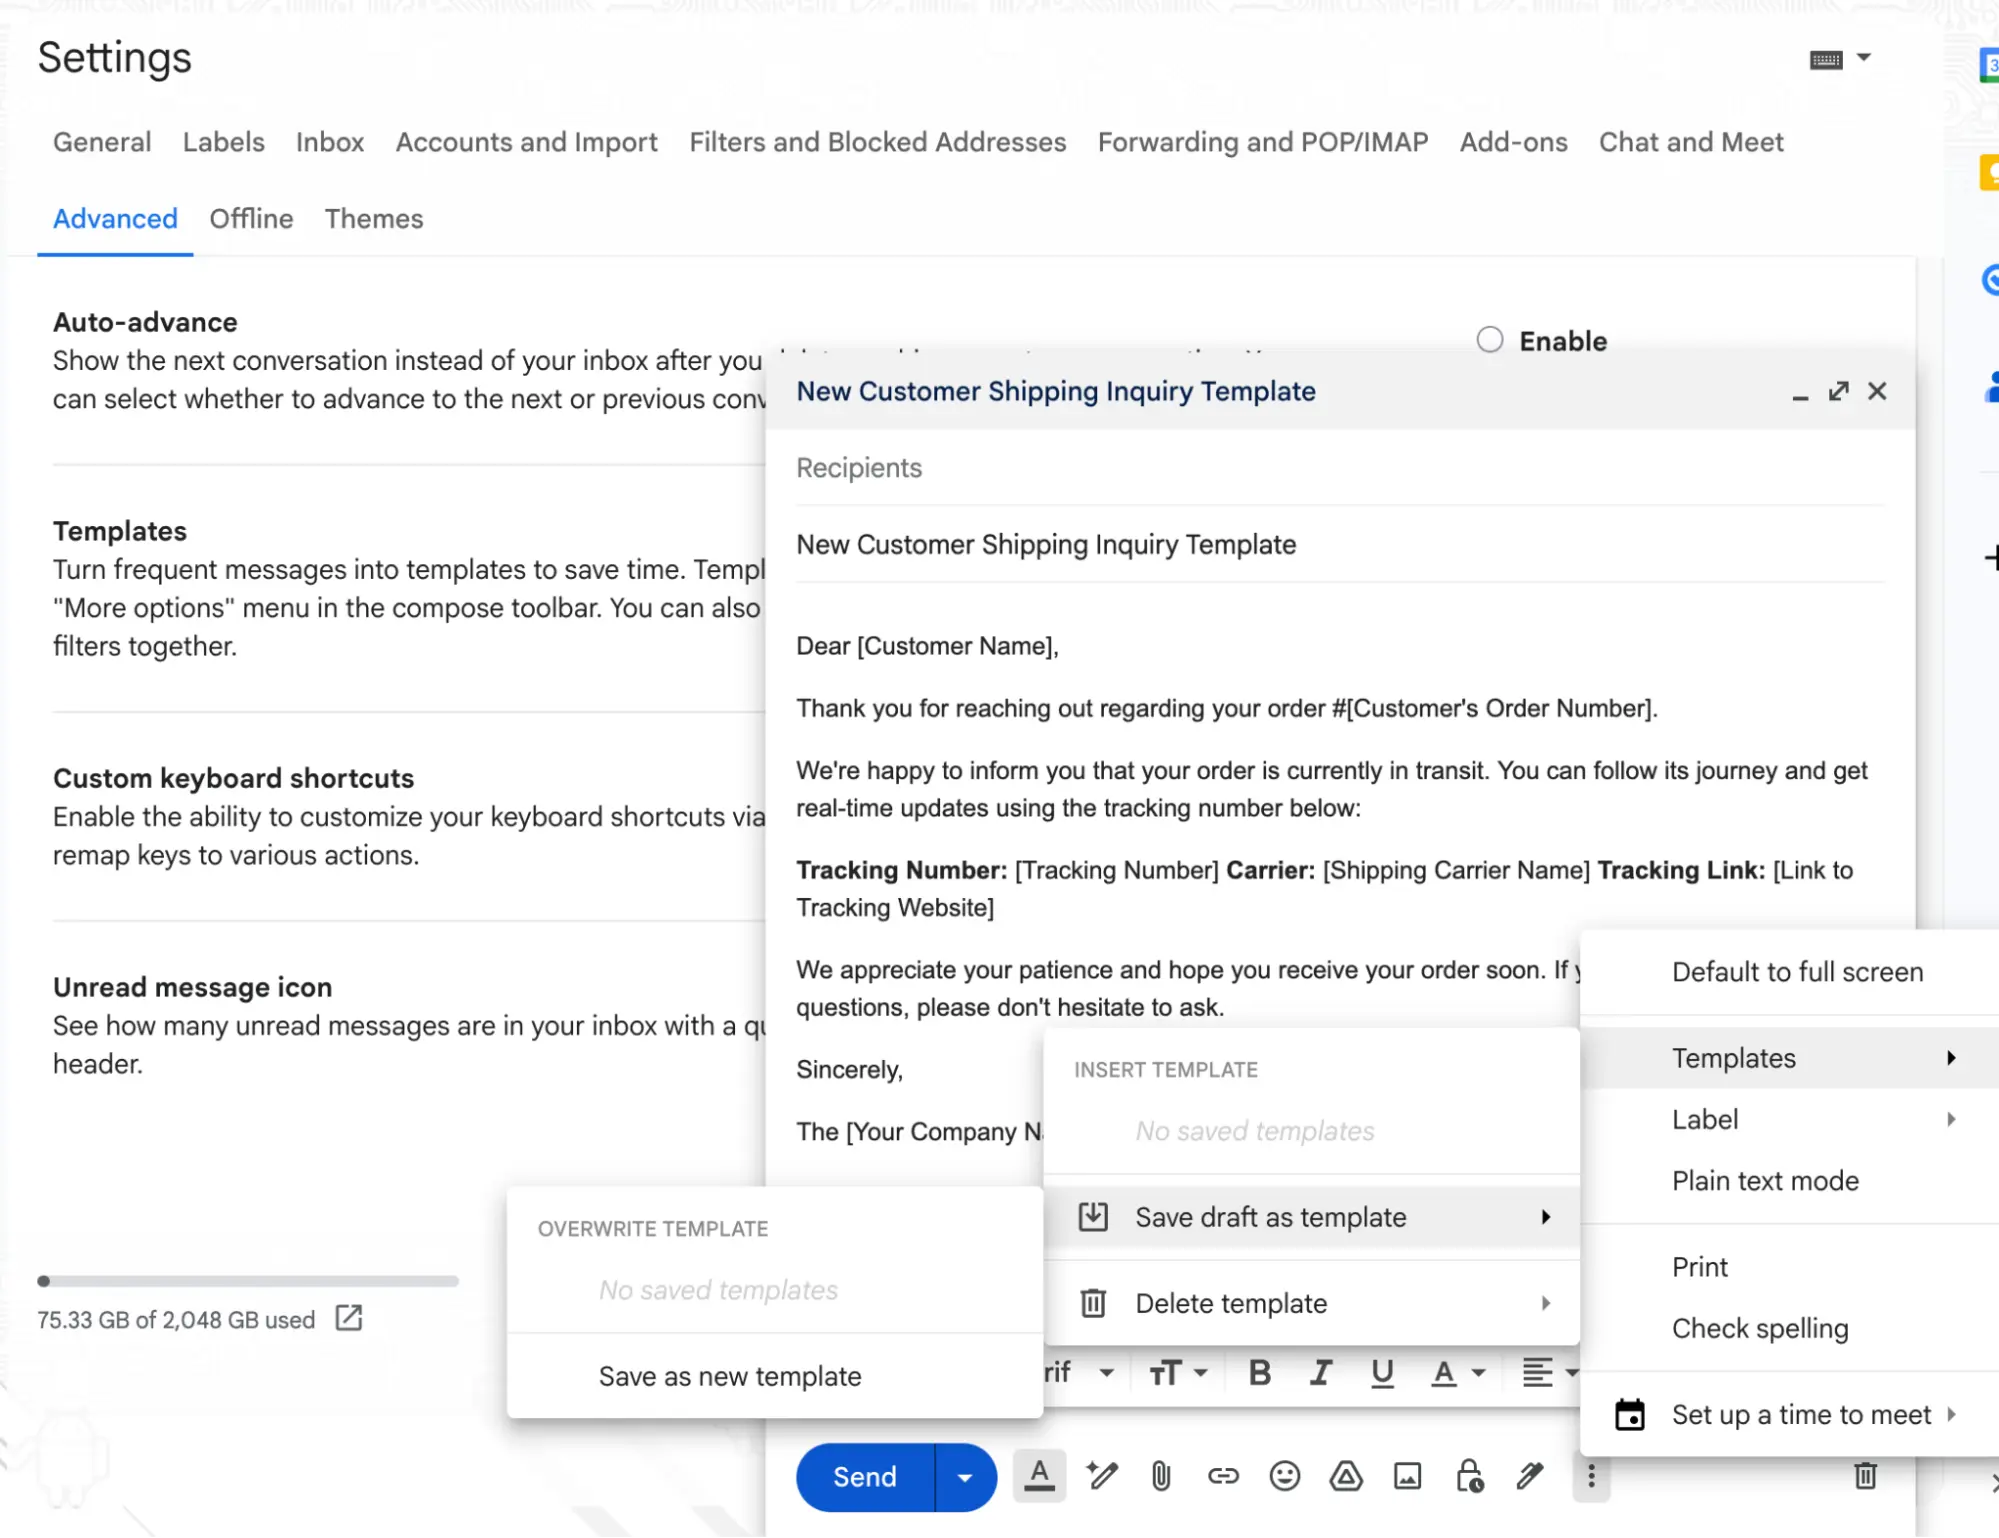The width and height of the screenshot is (1999, 1538).
Task: Discard the draft with the trash icon
Action: (1864, 1477)
